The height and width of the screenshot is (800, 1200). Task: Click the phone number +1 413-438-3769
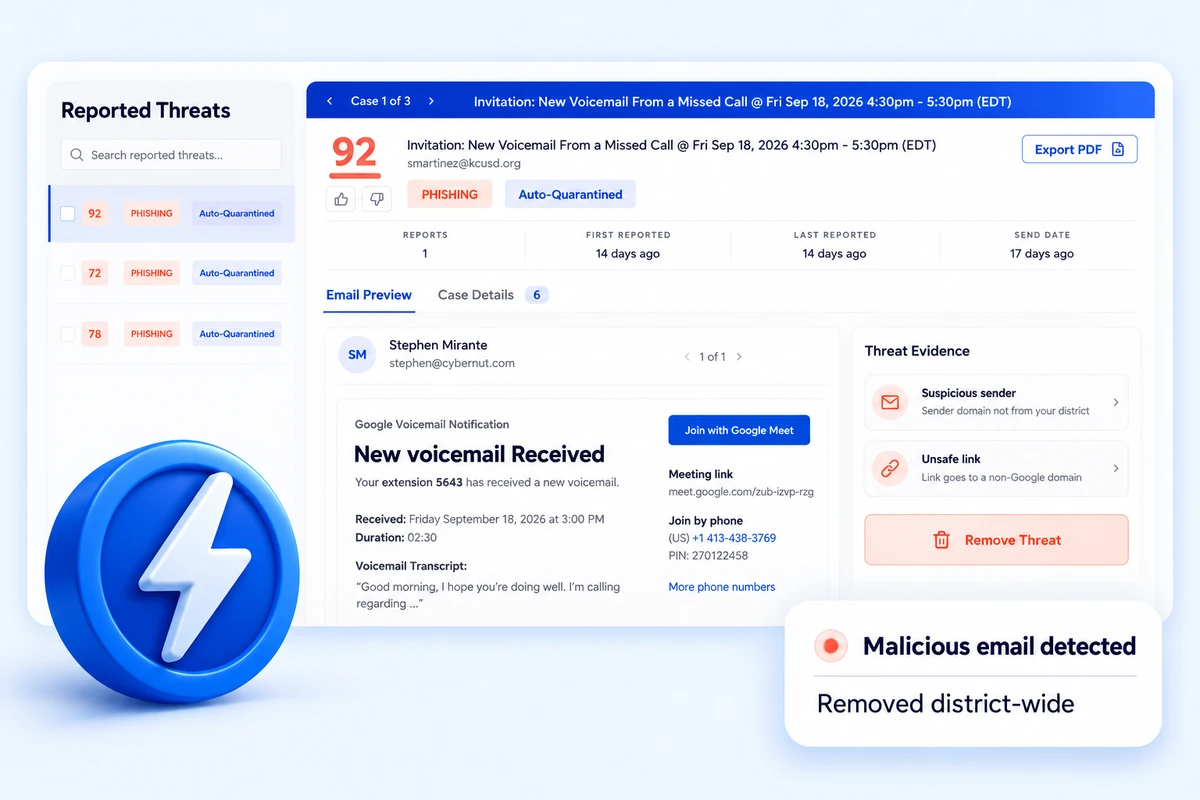point(734,538)
